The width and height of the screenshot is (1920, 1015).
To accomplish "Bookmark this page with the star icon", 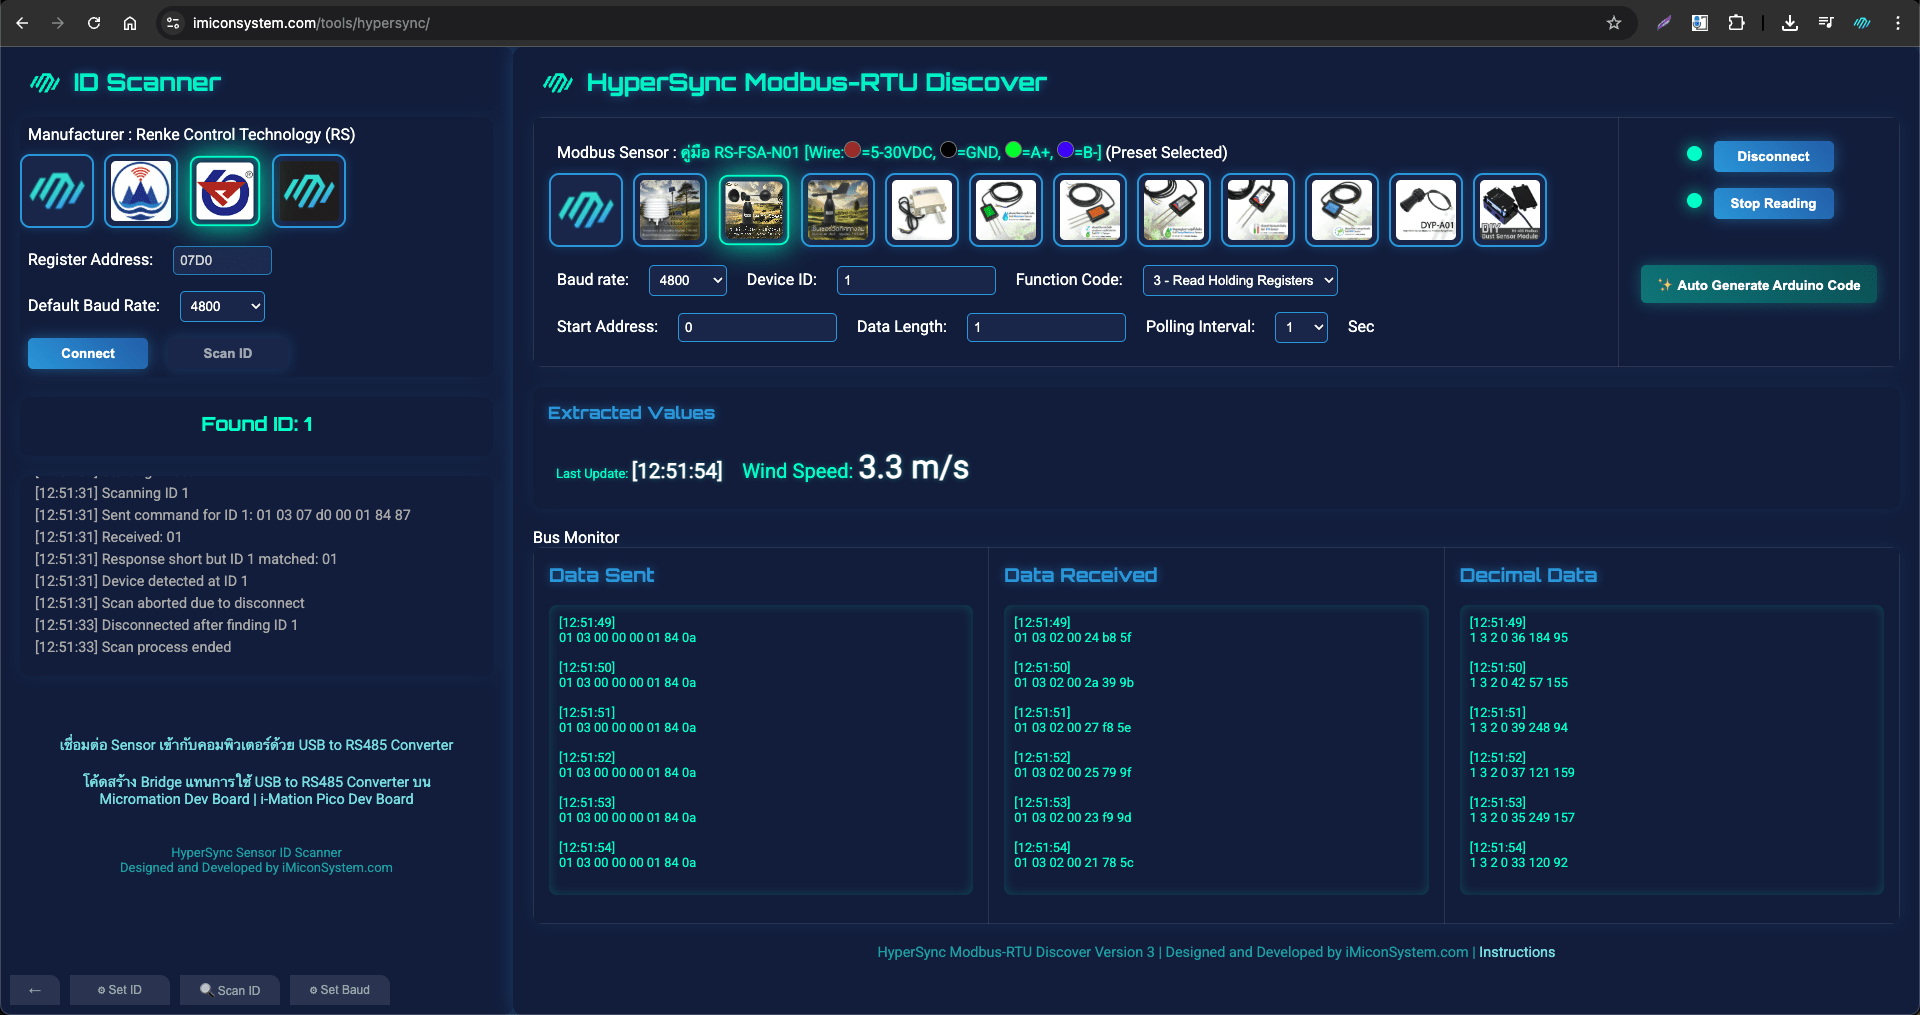I will [1613, 23].
